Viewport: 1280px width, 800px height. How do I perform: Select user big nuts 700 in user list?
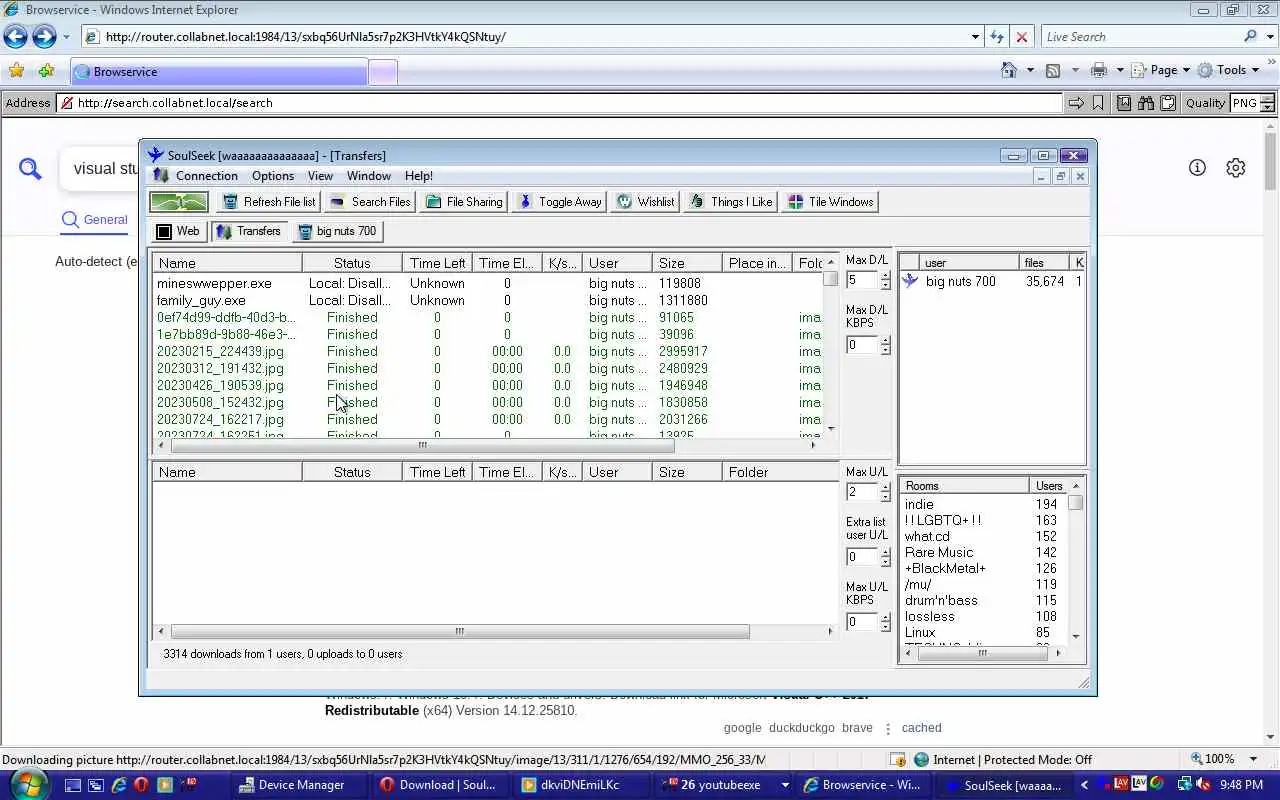(992, 281)
